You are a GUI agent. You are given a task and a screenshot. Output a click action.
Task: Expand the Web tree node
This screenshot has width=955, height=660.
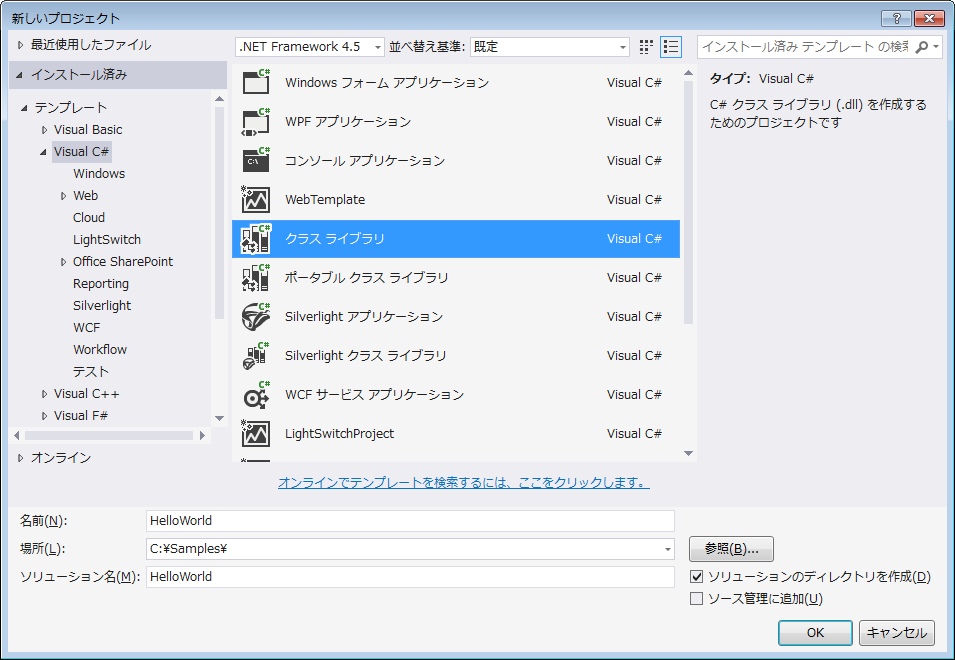[63, 196]
